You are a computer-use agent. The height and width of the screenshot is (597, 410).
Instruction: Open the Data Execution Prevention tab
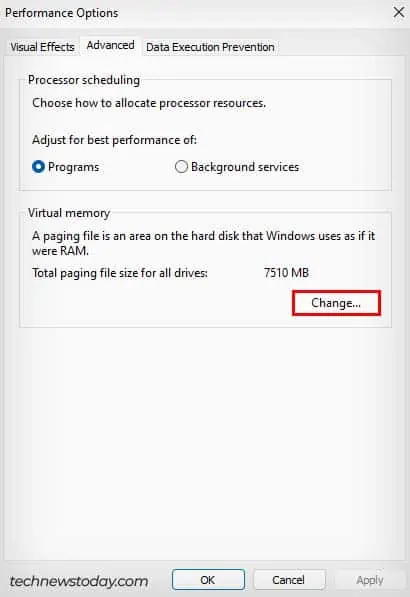[x=210, y=47]
